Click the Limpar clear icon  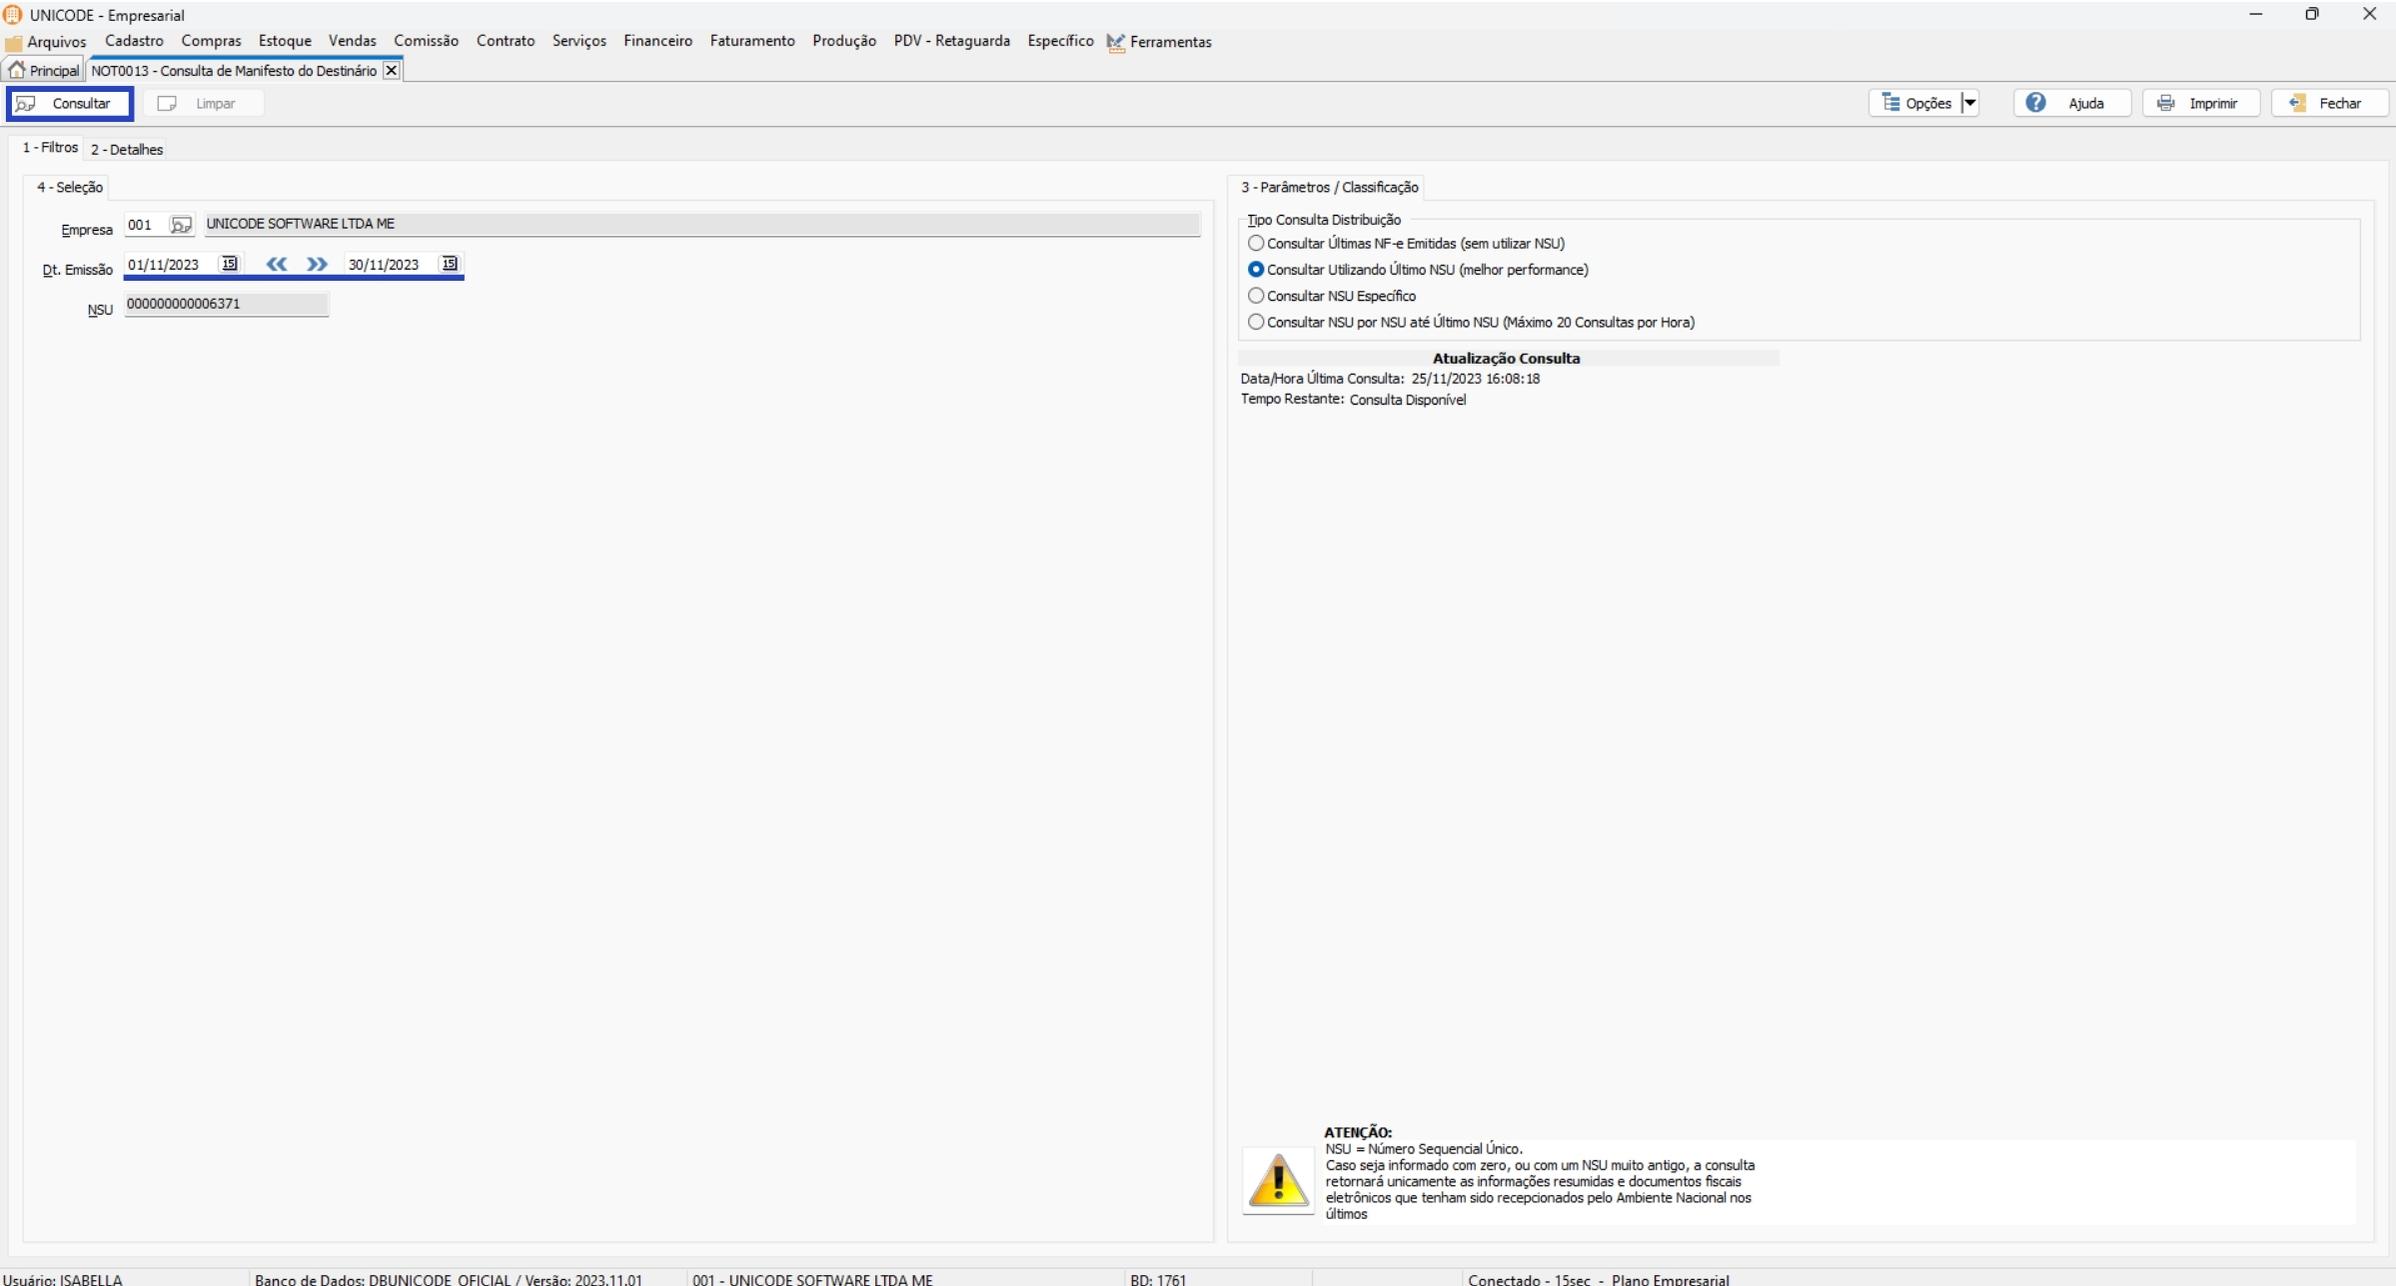coord(167,103)
